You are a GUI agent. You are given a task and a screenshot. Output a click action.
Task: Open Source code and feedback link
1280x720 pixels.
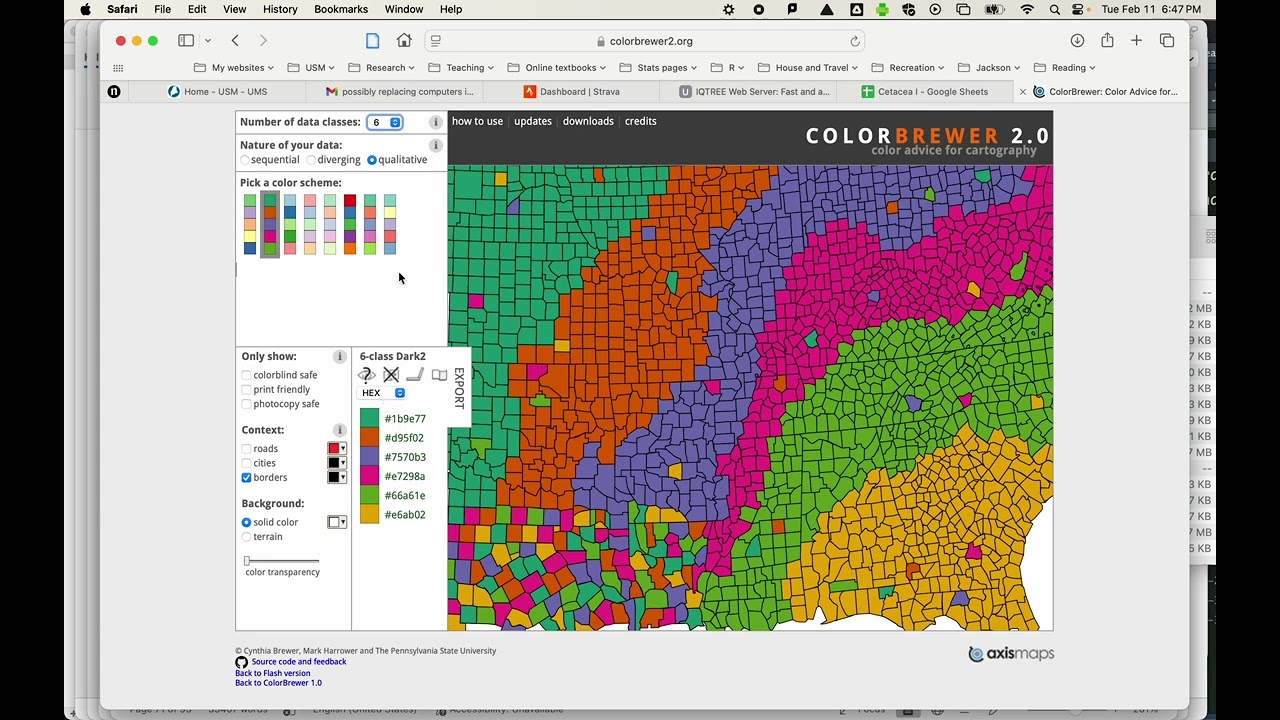[299, 662]
